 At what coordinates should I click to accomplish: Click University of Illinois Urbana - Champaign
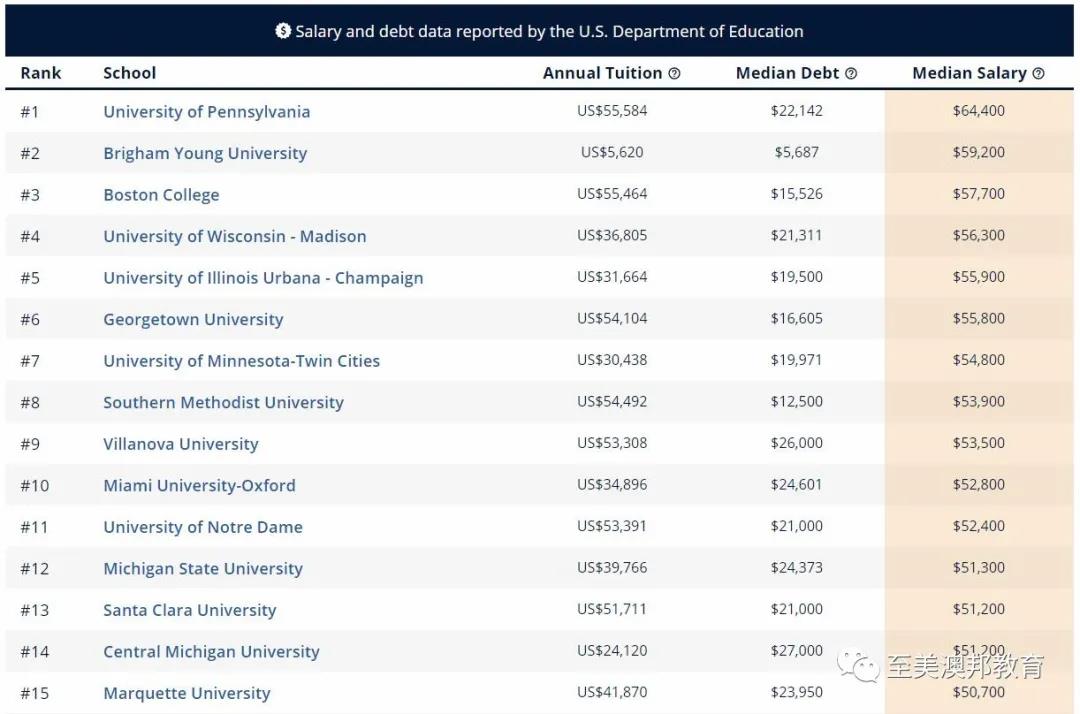pos(263,277)
